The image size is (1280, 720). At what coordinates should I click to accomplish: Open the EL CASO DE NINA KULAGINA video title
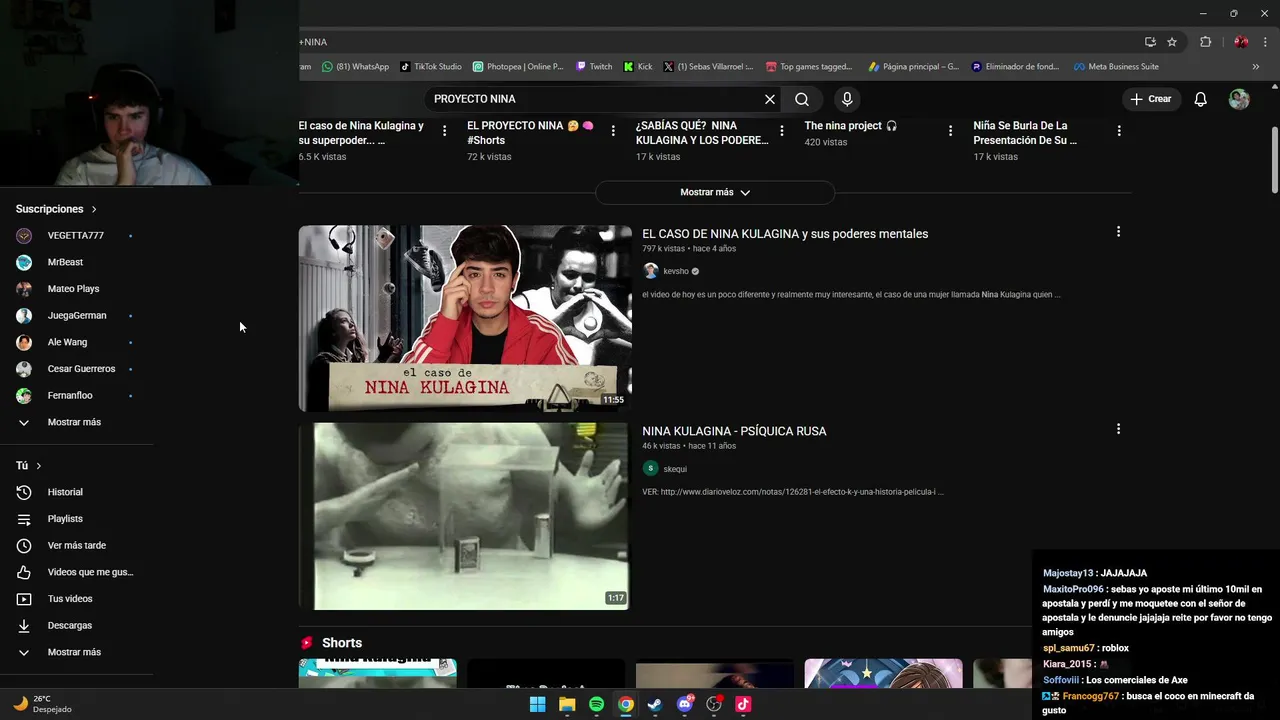[x=785, y=234]
